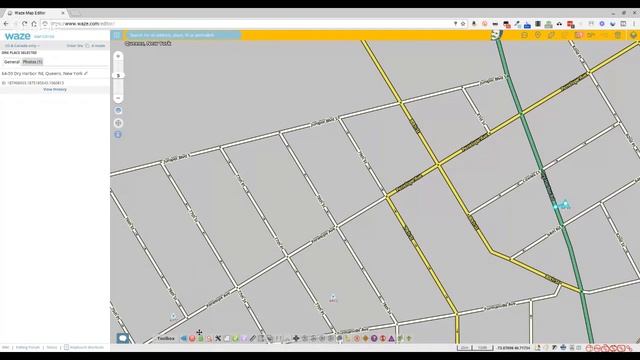Click the place marker near bottom center map
The image size is (640, 360).
pyautogui.click(x=333, y=298)
